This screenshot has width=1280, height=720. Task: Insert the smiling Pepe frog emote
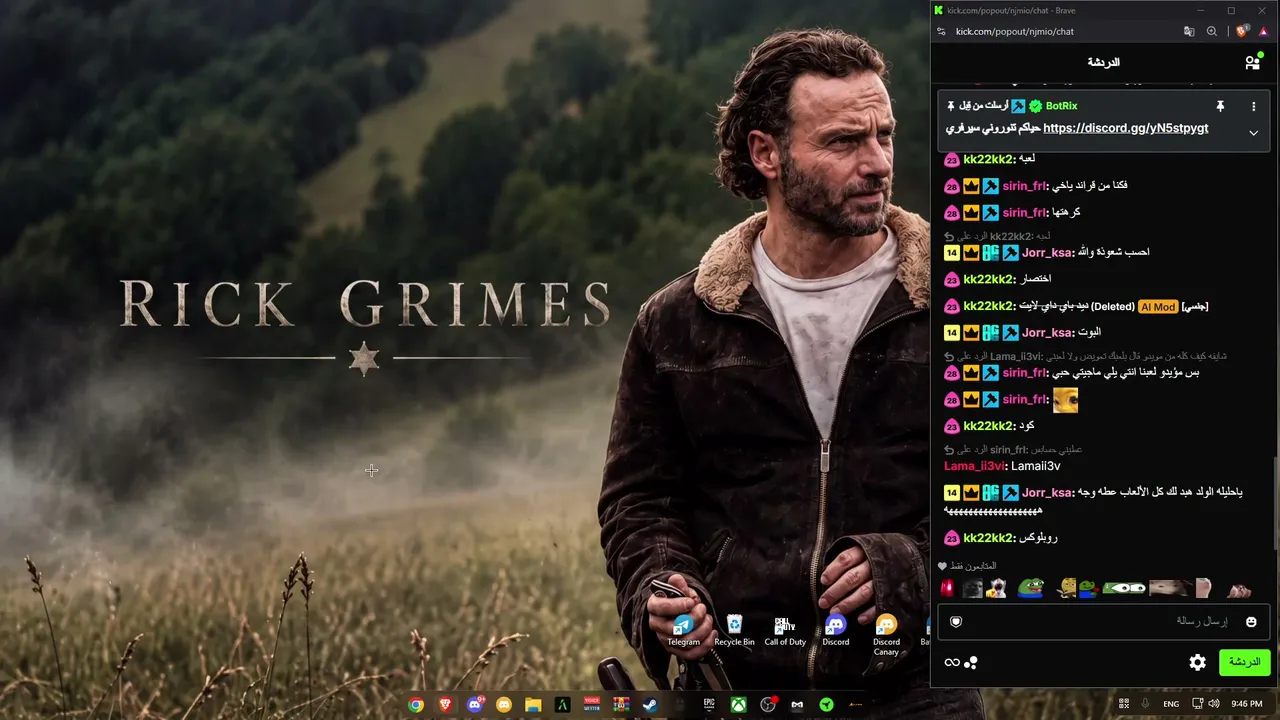pyautogui.click(x=1030, y=588)
